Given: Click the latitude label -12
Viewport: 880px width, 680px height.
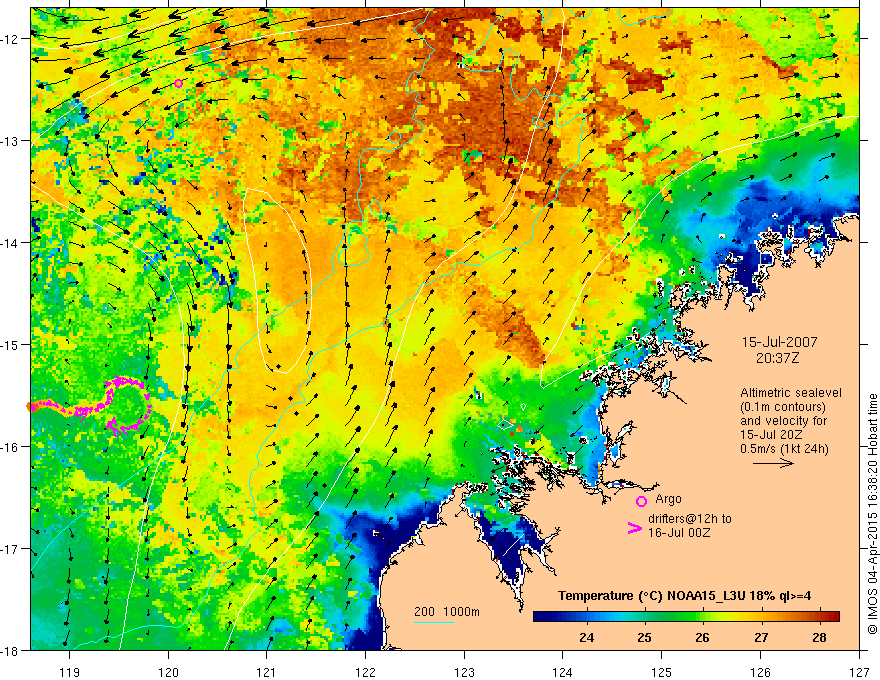Looking at the screenshot, I should (11, 39).
